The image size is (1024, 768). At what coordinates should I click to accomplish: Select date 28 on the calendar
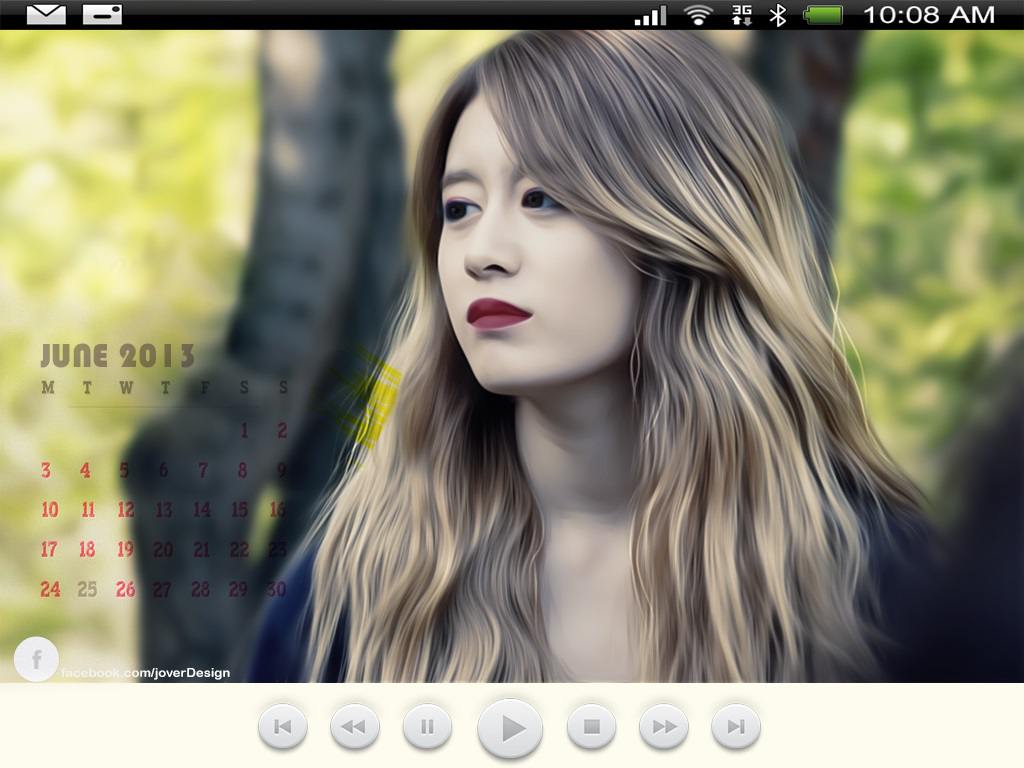point(200,589)
